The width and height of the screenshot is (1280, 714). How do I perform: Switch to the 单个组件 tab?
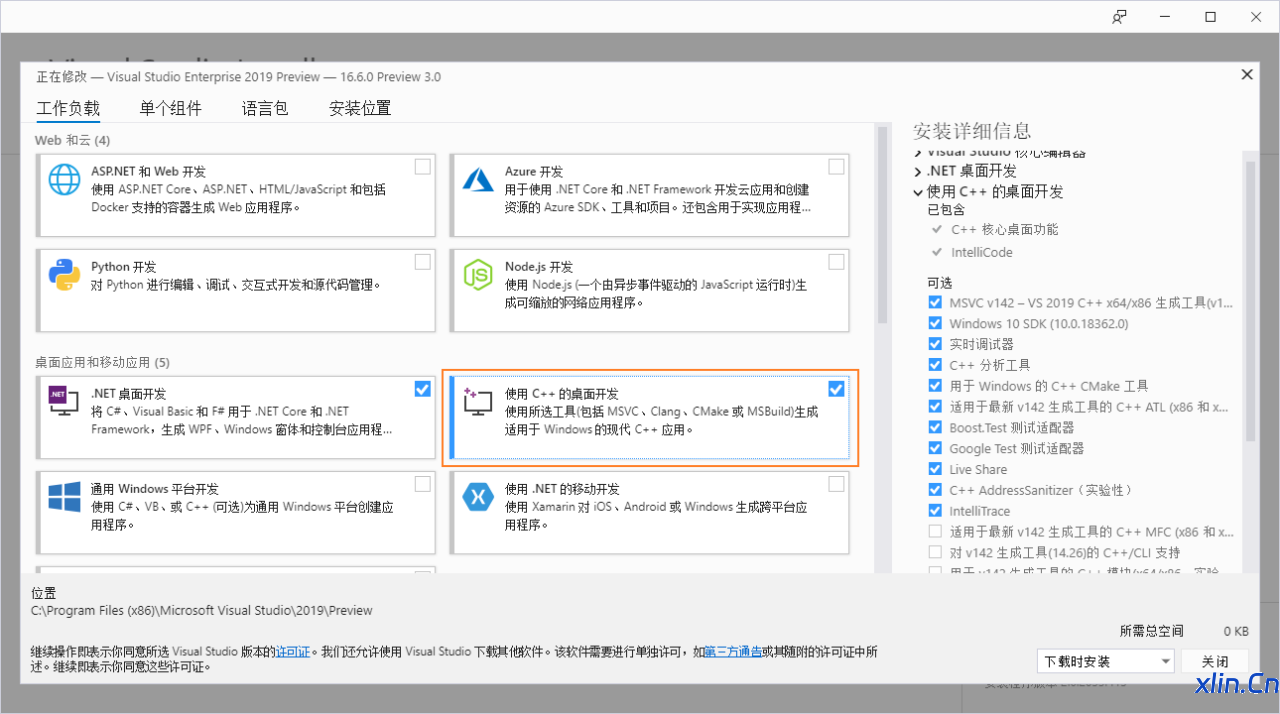click(170, 108)
